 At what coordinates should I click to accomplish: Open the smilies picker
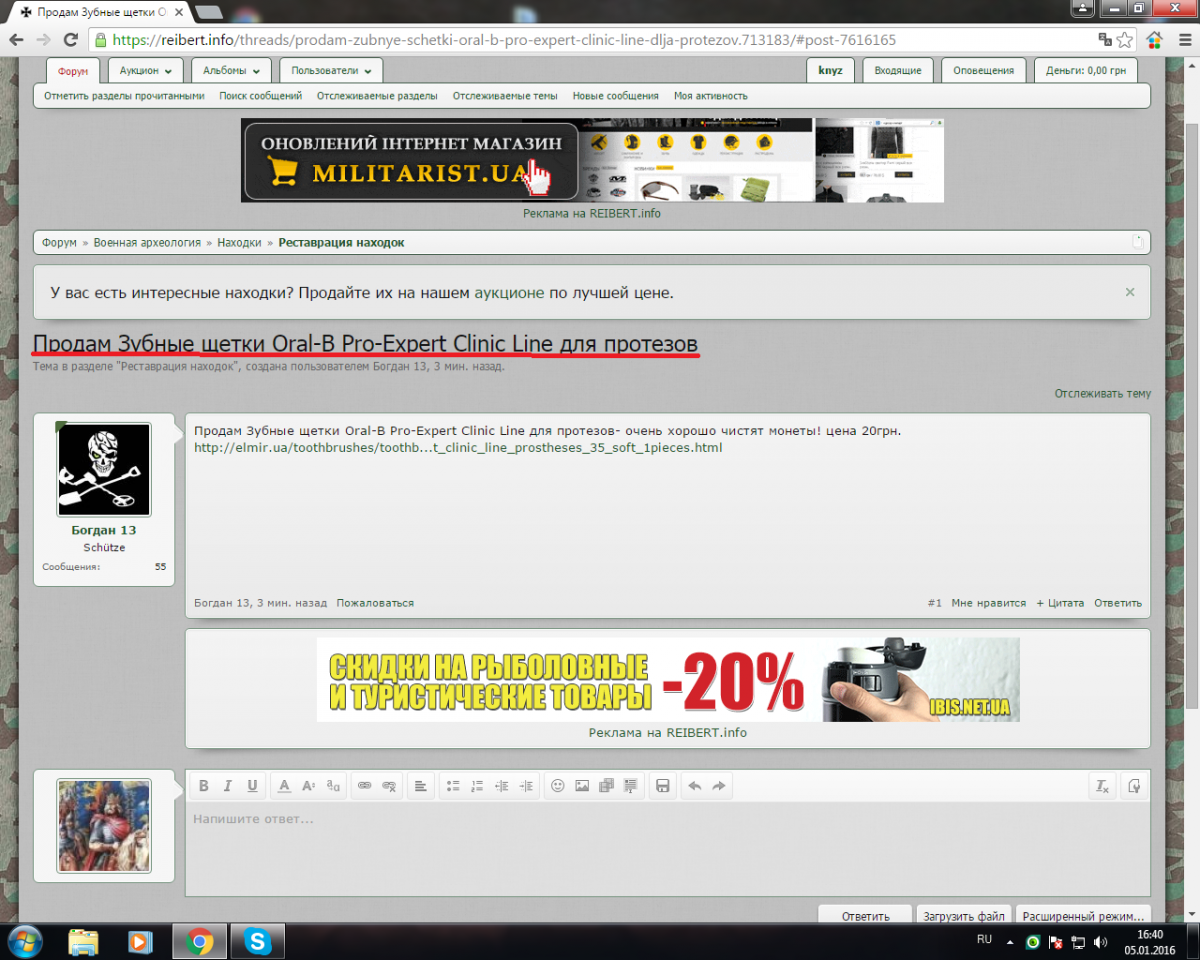coord(558,786)
